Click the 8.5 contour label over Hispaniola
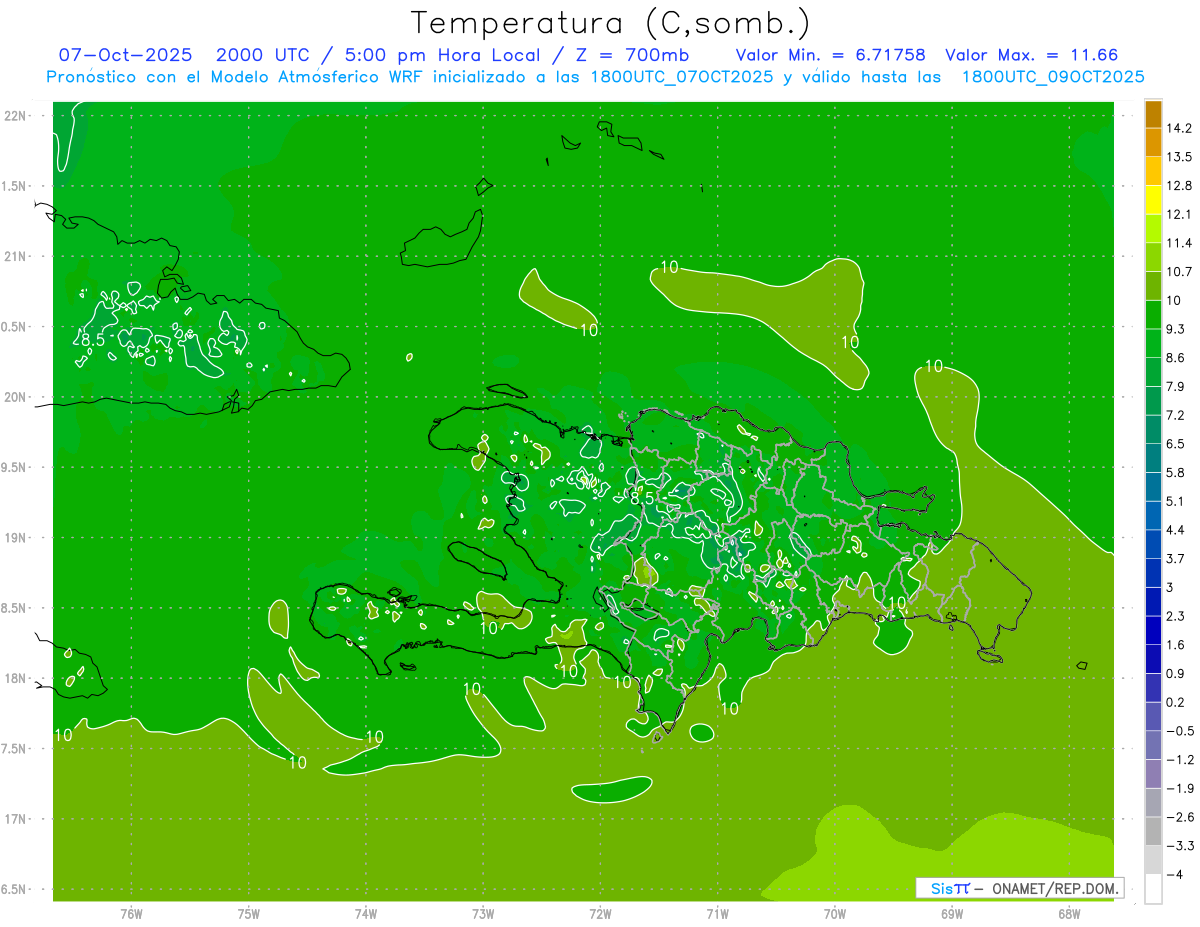 [641, 497]
